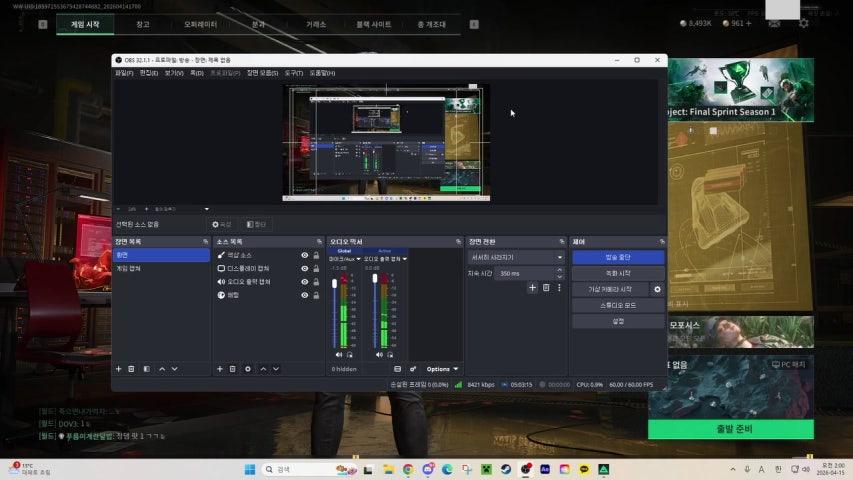Open advanced audio properties gears icon

413,369
